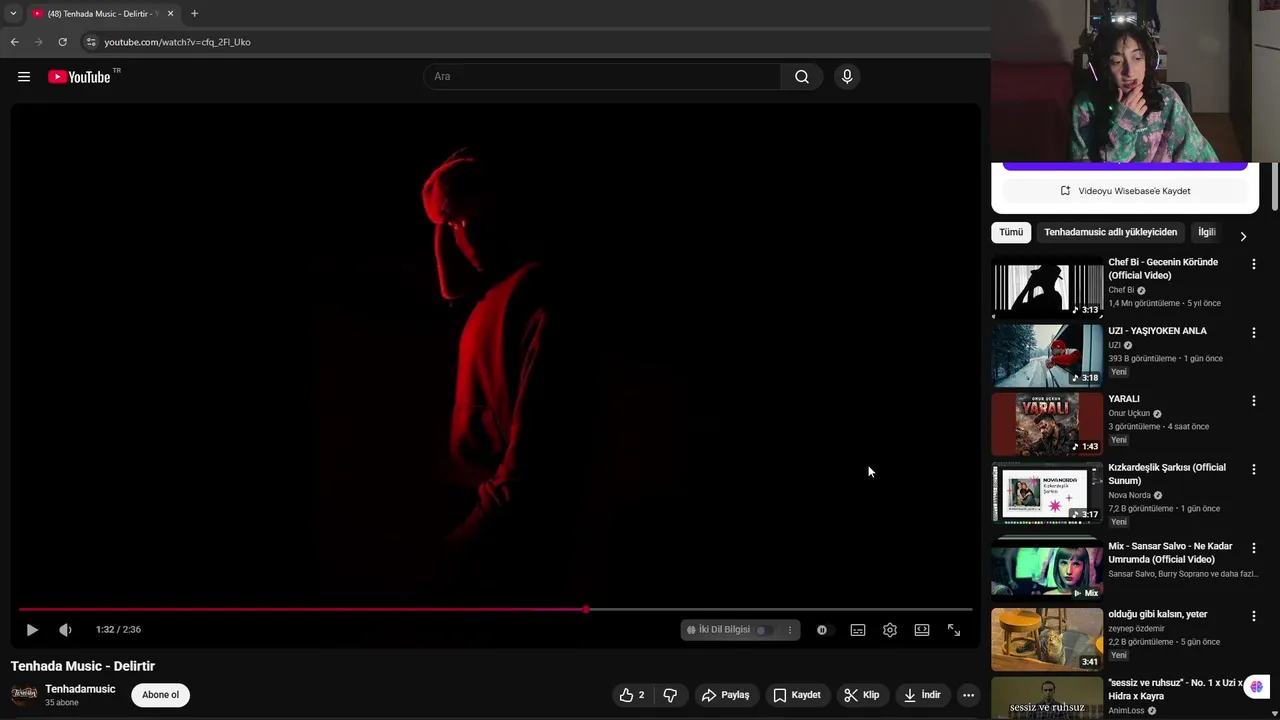The height and width of the screenshot is (720, 1280).
Task: Open the tab search dropdown arrow
Action: point(13,14)
